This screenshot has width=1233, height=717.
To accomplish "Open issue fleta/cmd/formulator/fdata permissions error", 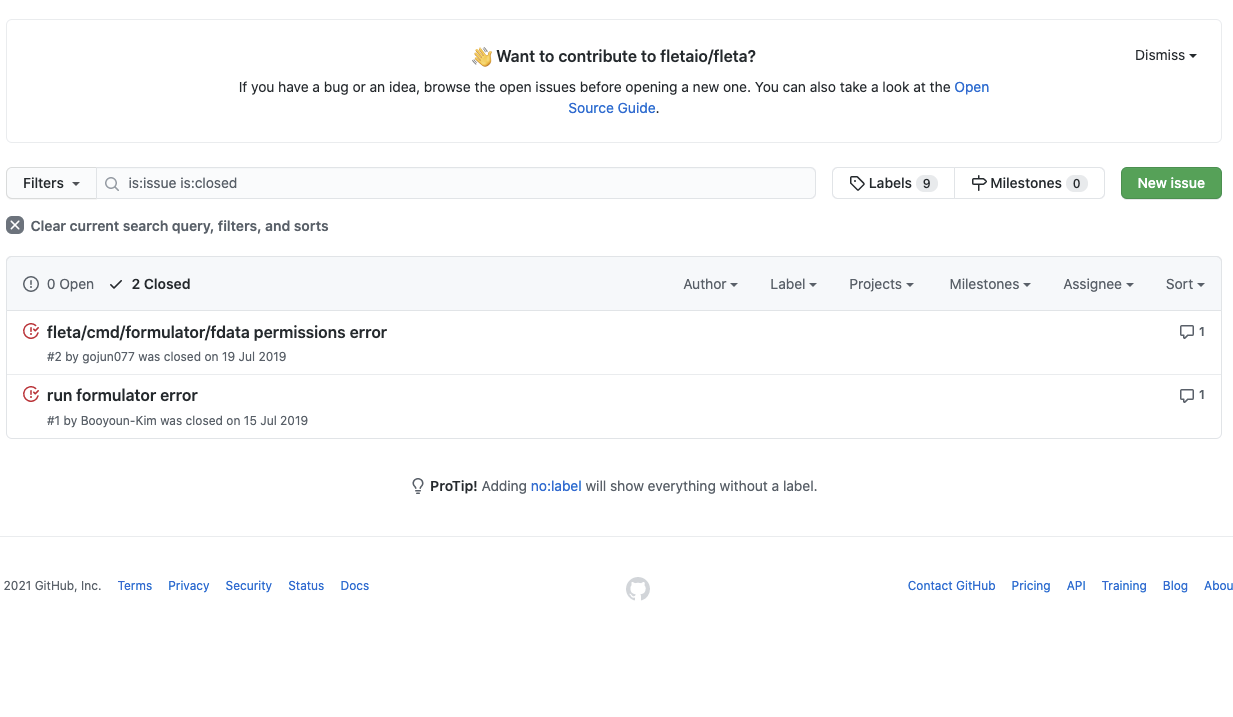I will 217,332.
